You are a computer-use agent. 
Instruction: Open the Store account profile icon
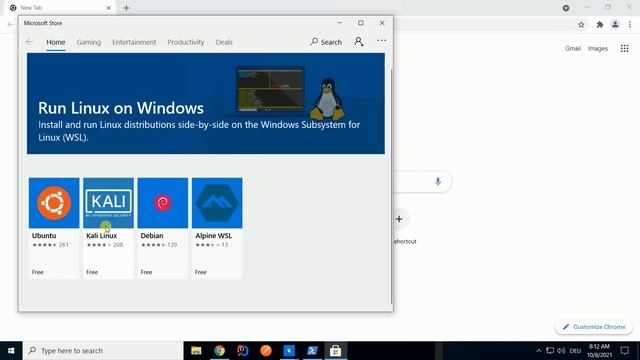pyautogui.click(x=358, y=42)
